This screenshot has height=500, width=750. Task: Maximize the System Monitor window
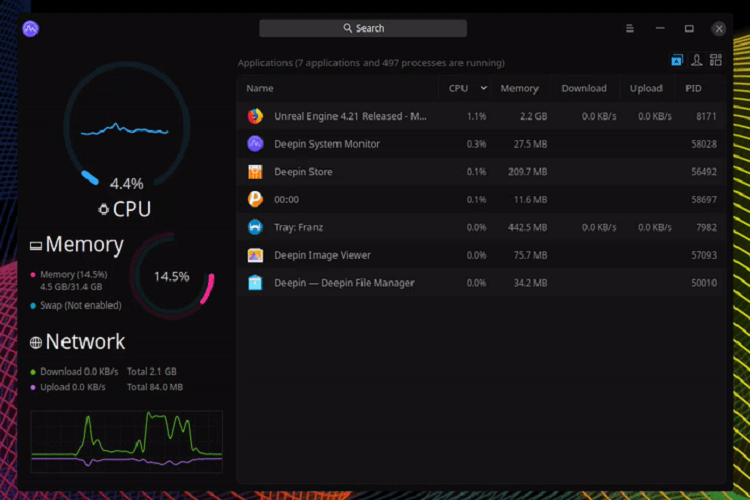point(689,29)
